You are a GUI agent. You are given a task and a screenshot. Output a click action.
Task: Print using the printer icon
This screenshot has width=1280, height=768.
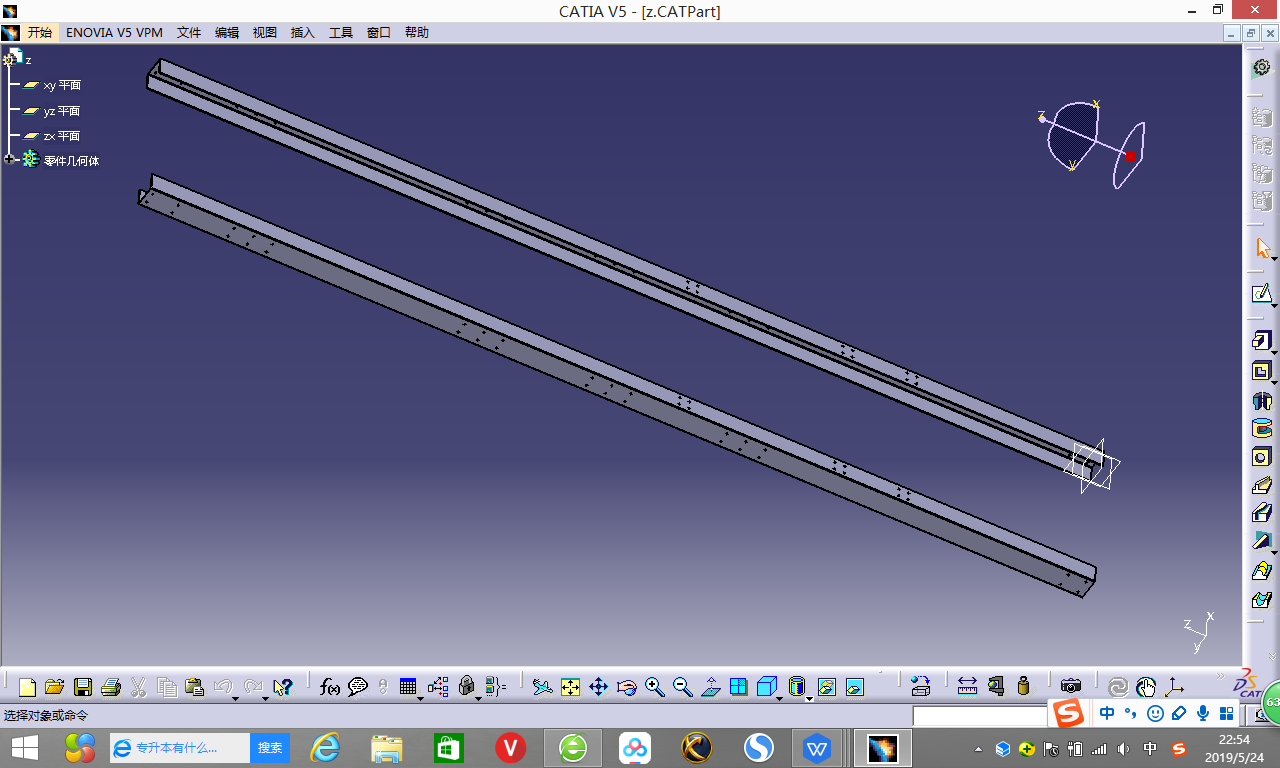111,687
